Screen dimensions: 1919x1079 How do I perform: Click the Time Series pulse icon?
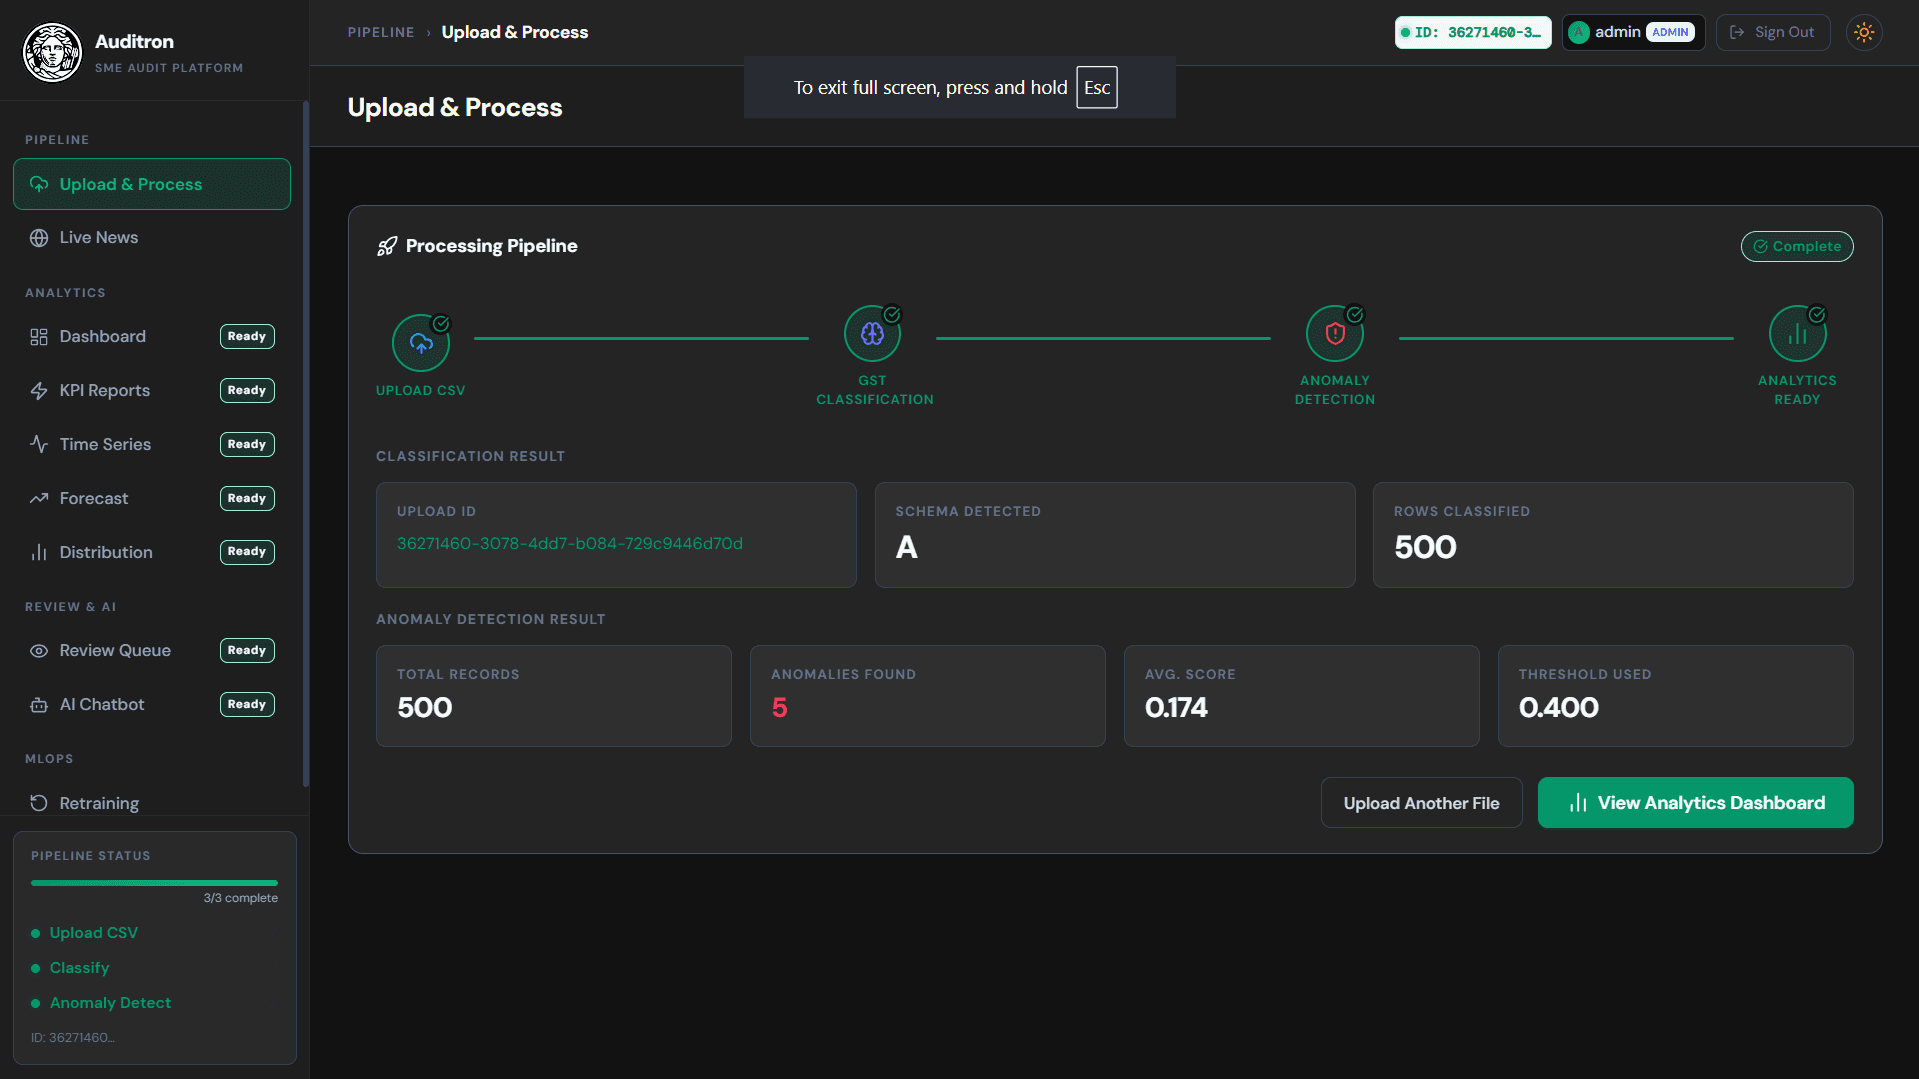[x=39, y=444]
